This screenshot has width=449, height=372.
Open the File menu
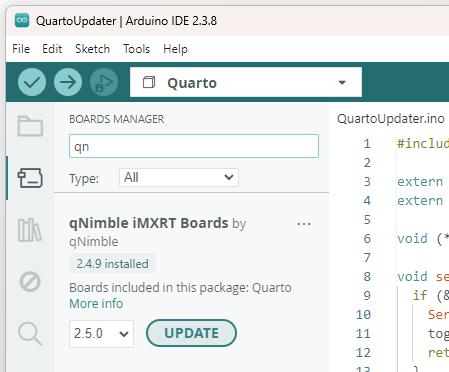[21, 49]
